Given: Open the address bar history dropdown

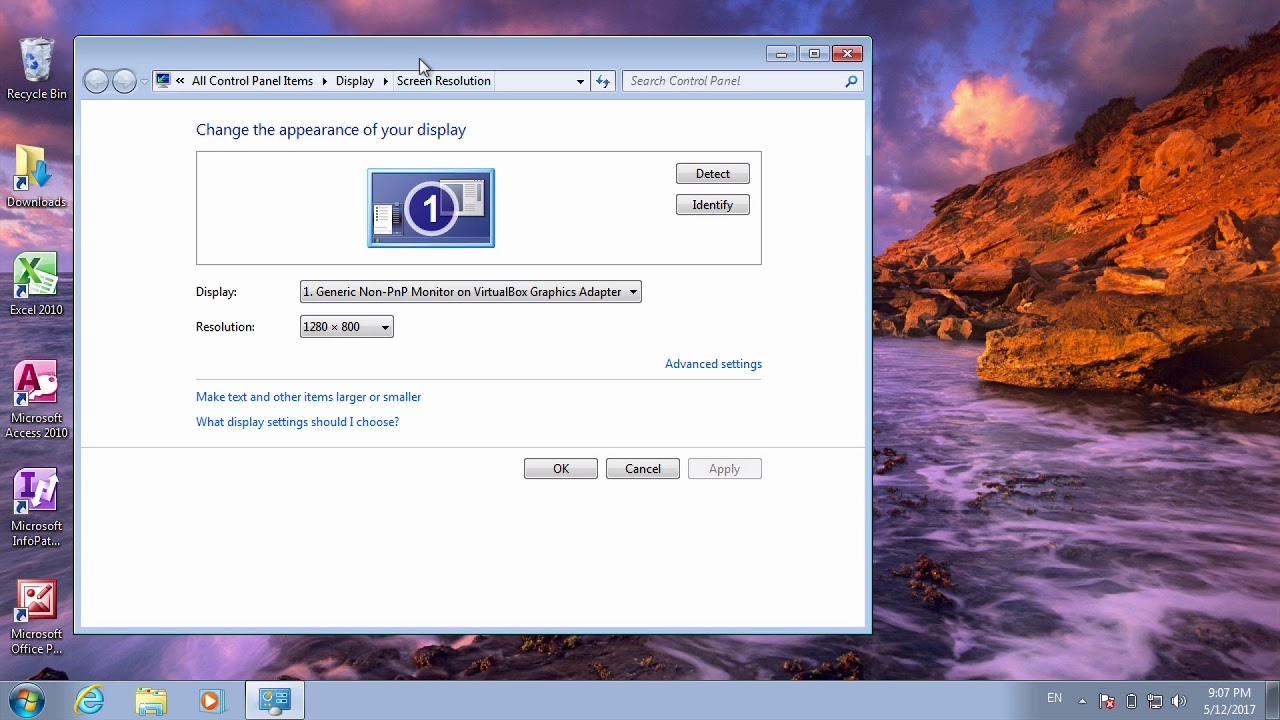Looking at the screenshot, I should point(580,81).
